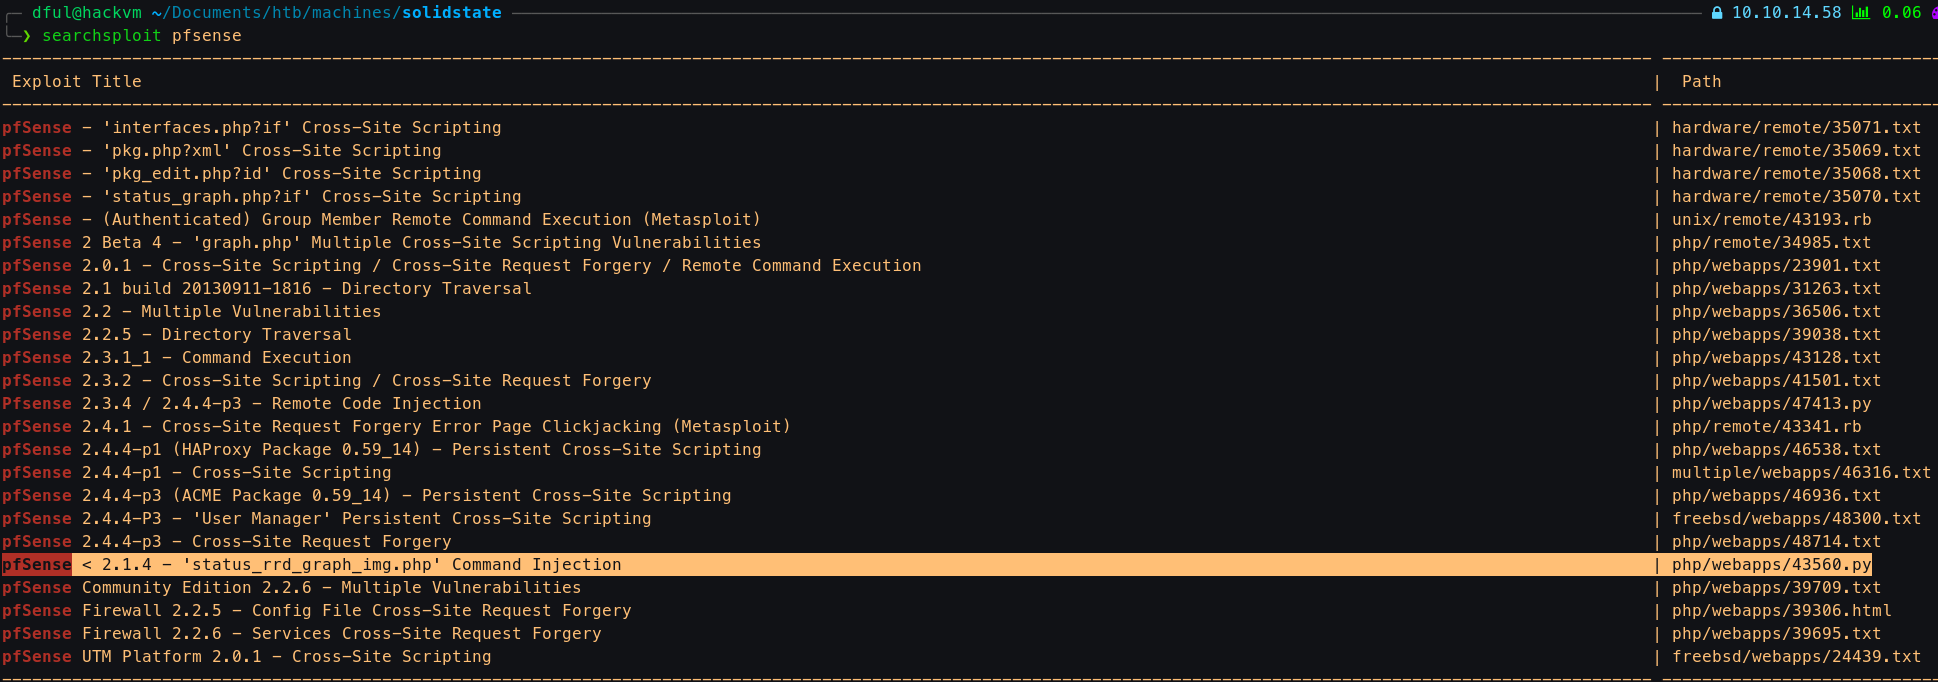Click the path hardware/remote/35068.txt
Screen dimensions: 1938x682
point(1797,174)
